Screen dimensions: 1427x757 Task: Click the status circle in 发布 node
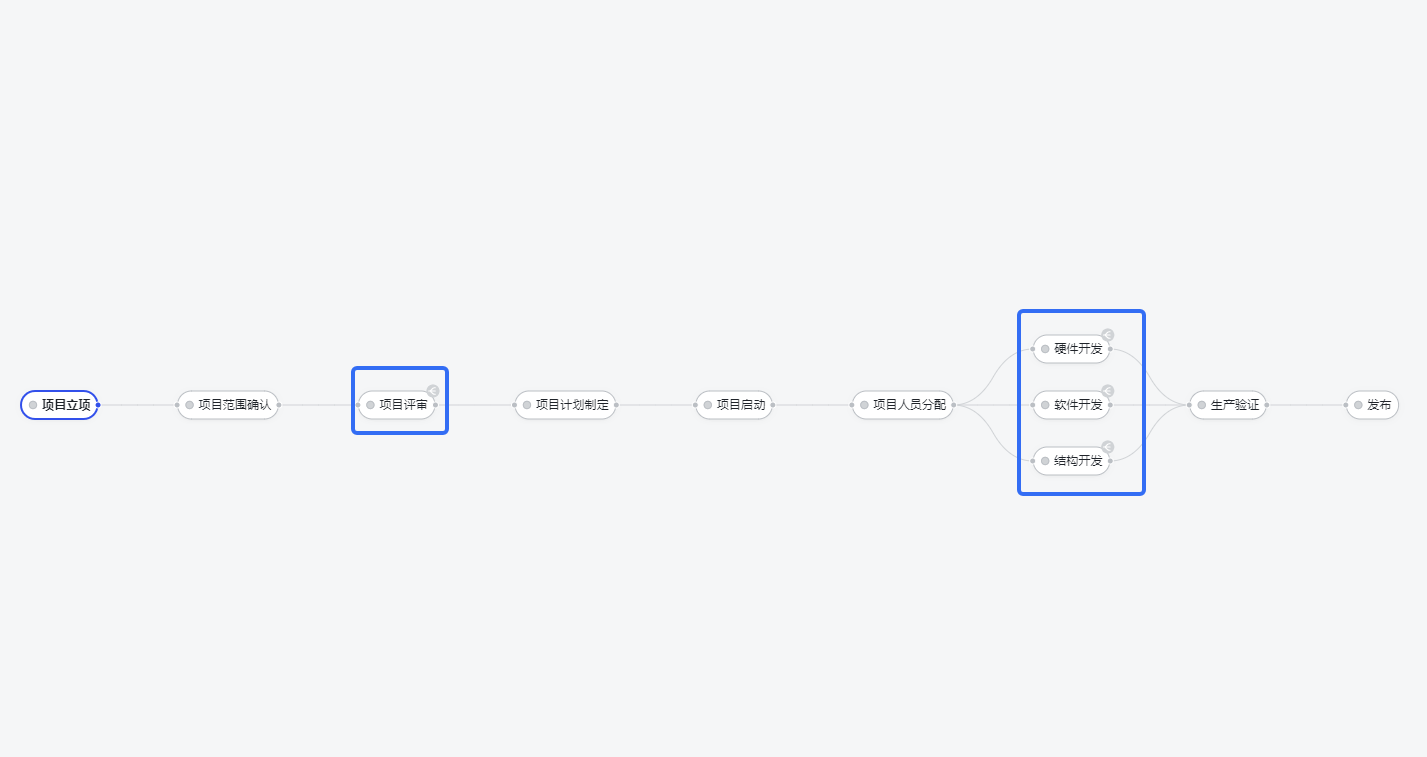[1358, 405]
